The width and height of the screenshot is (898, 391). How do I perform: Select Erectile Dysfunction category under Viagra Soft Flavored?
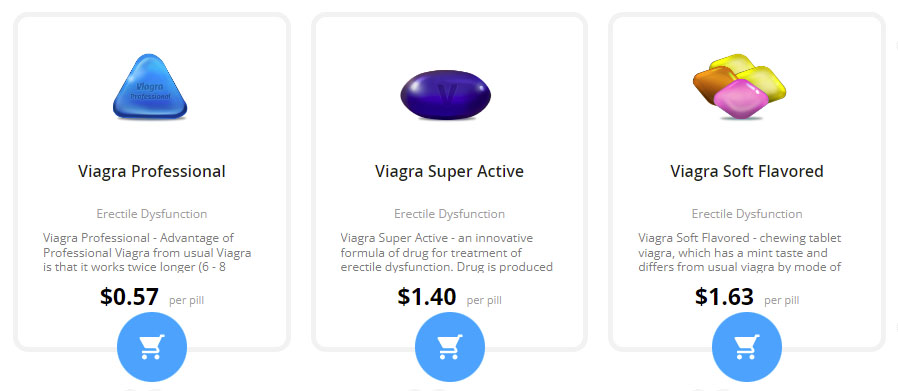(x=747, y=214)
